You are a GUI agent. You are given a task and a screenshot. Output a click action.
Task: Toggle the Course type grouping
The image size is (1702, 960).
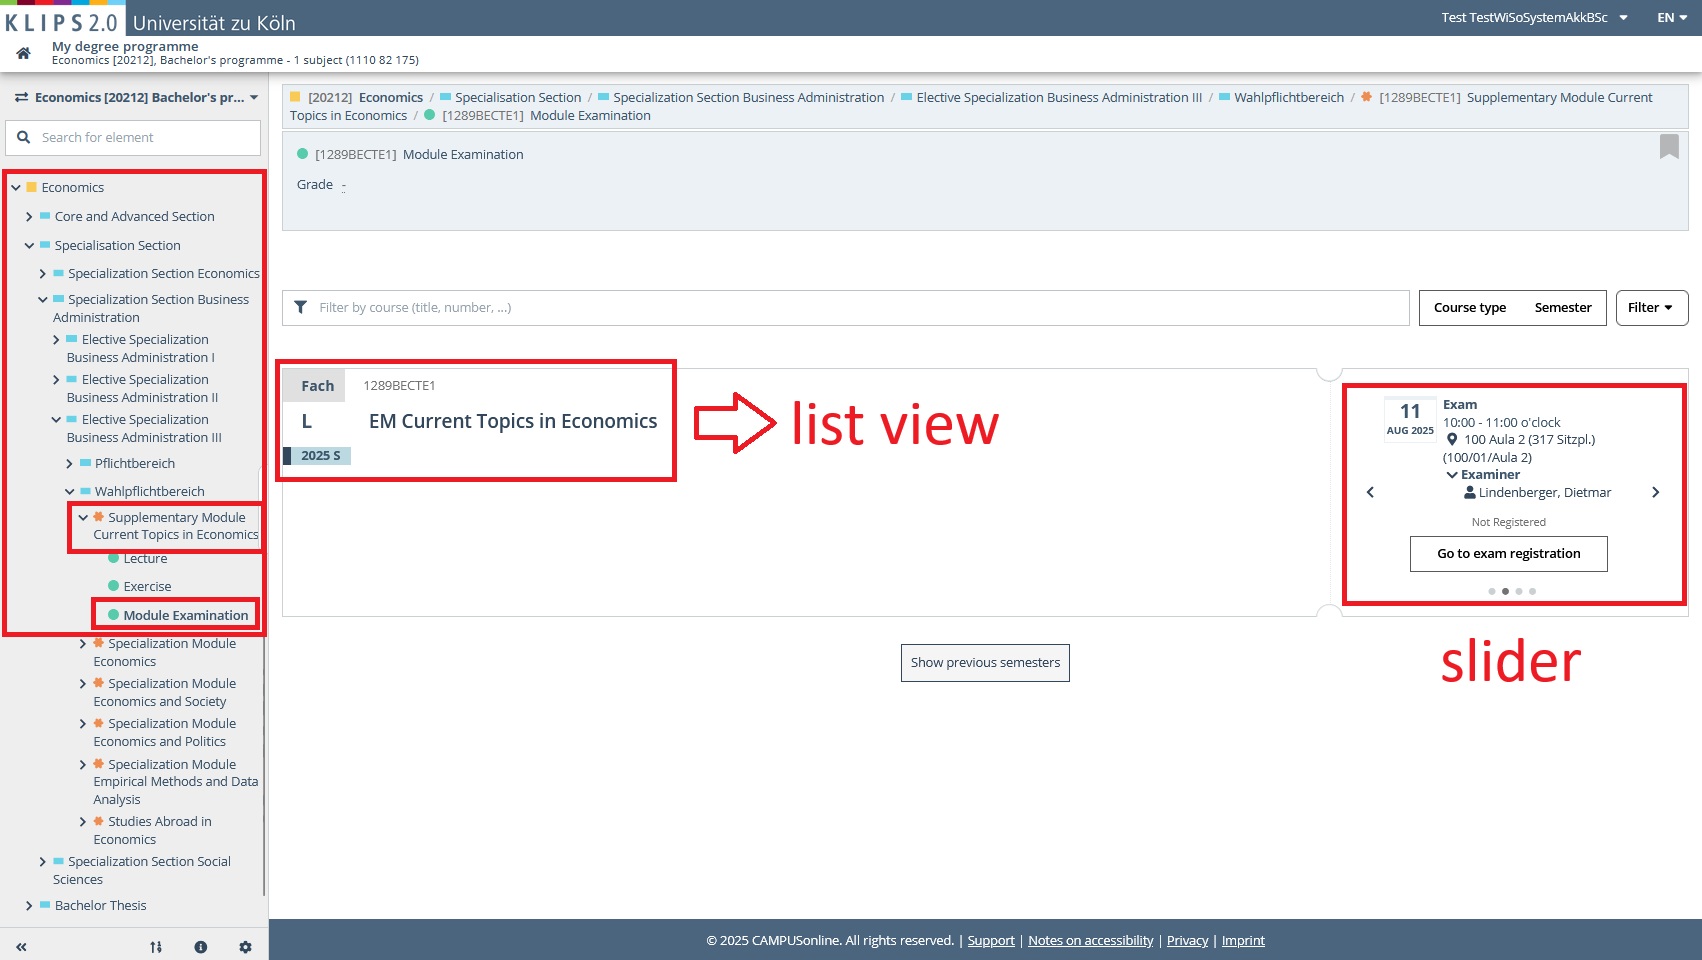click(1469, 308)
